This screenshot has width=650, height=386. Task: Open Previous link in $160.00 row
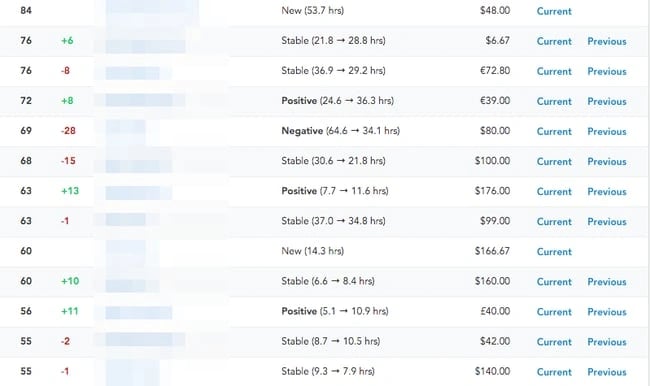point(607,282)
